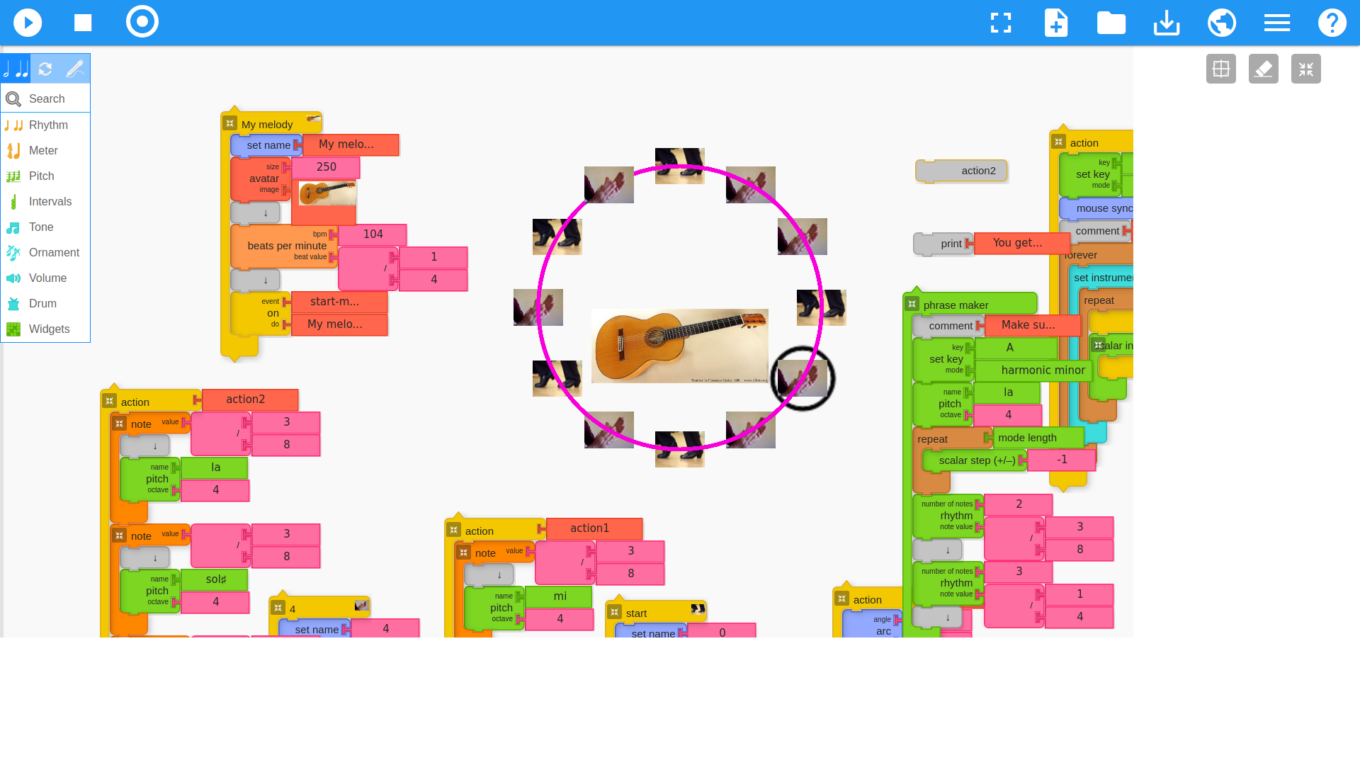Toggle the grid display icon
Screen dimensions: 1360x765
point(1220,68)
